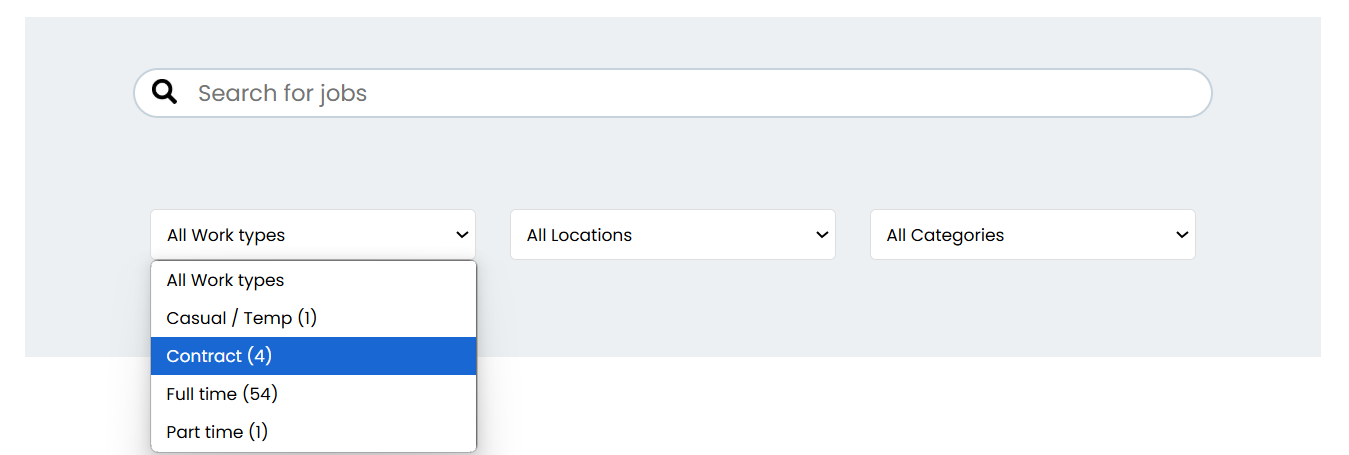This screenshot has width=1349, height=455.
Task: Choose Casual / Temp (1) from the list
Action: point(313,318)
